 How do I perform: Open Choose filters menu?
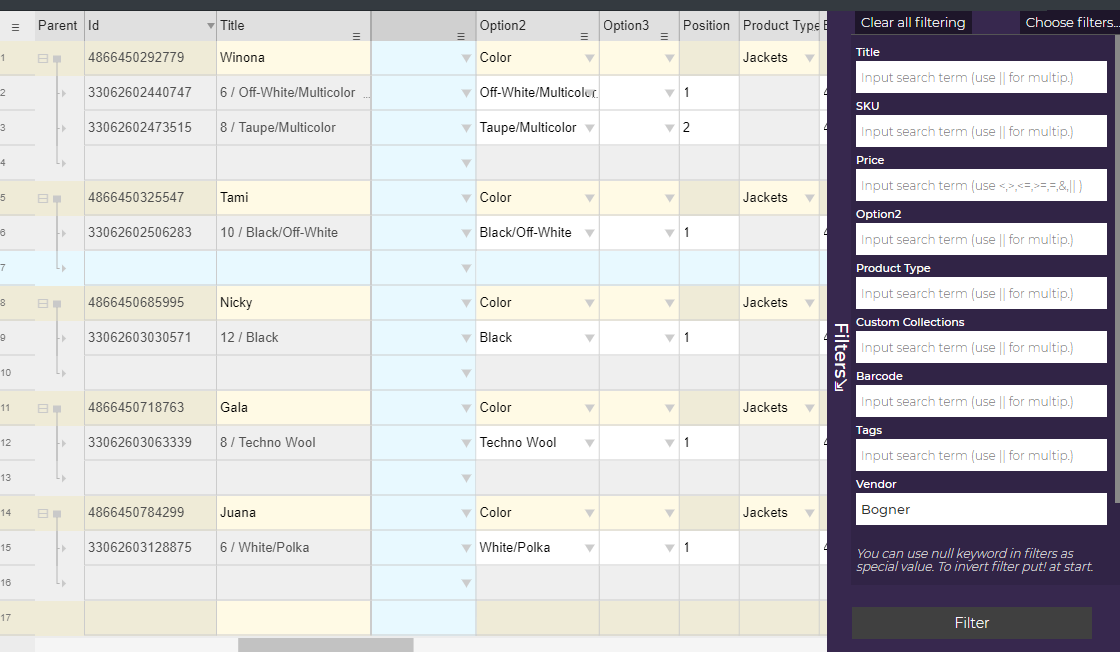pyautogui.click(x=1070, y=22)
